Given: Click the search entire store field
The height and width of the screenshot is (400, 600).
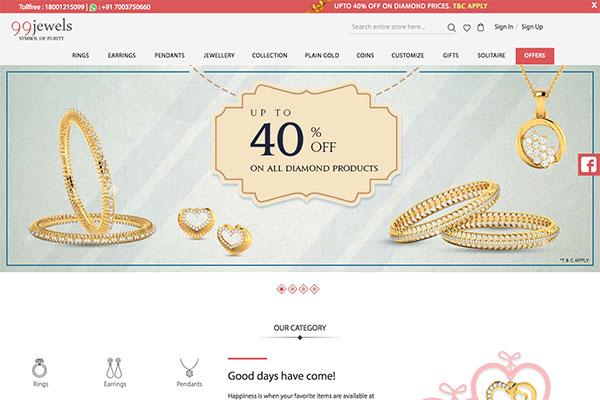Looking at the screenshot, I should point(397,27).
